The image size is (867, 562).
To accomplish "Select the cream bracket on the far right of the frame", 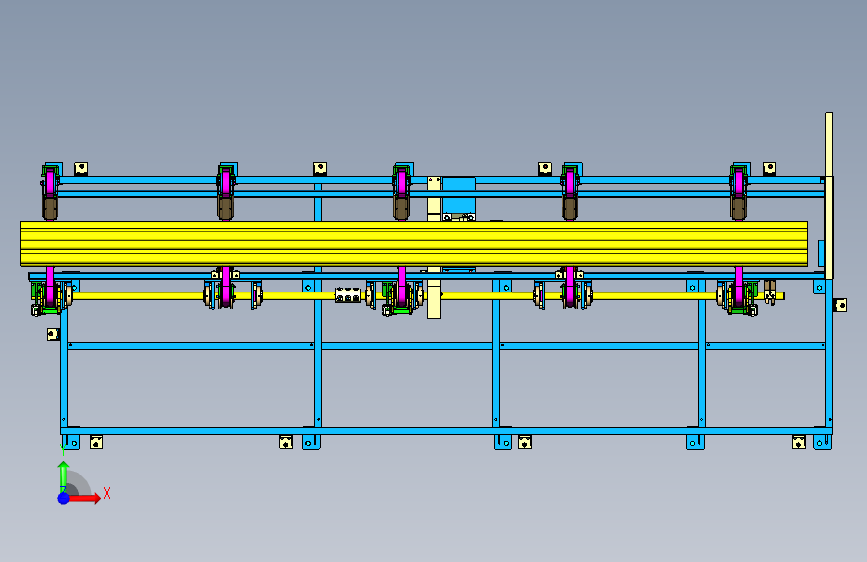I will tap(840, 305).
